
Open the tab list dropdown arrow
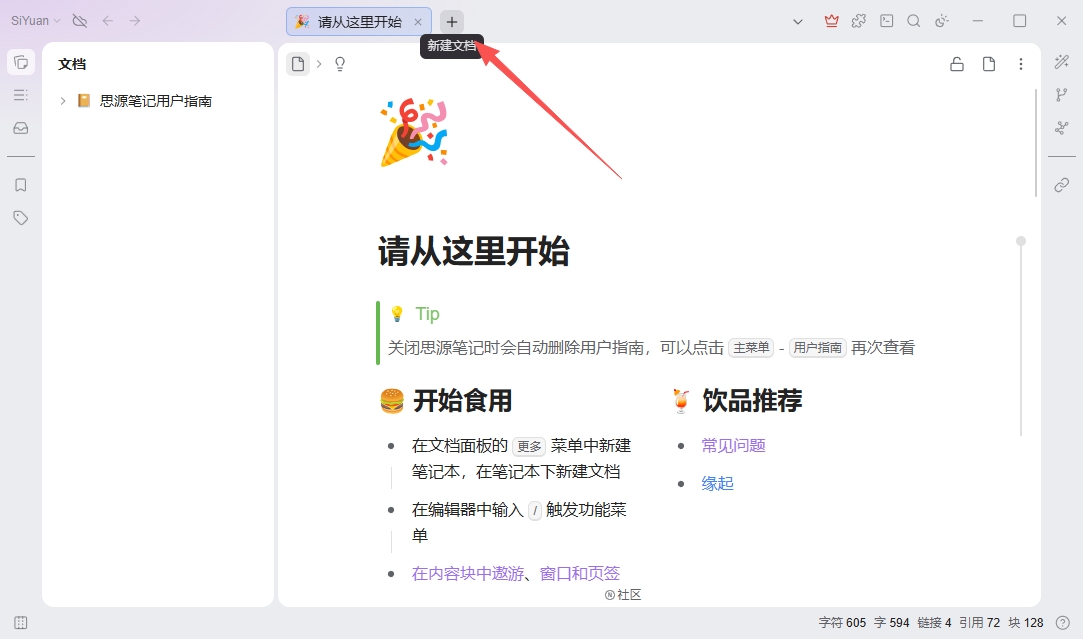tap(798, 21)
